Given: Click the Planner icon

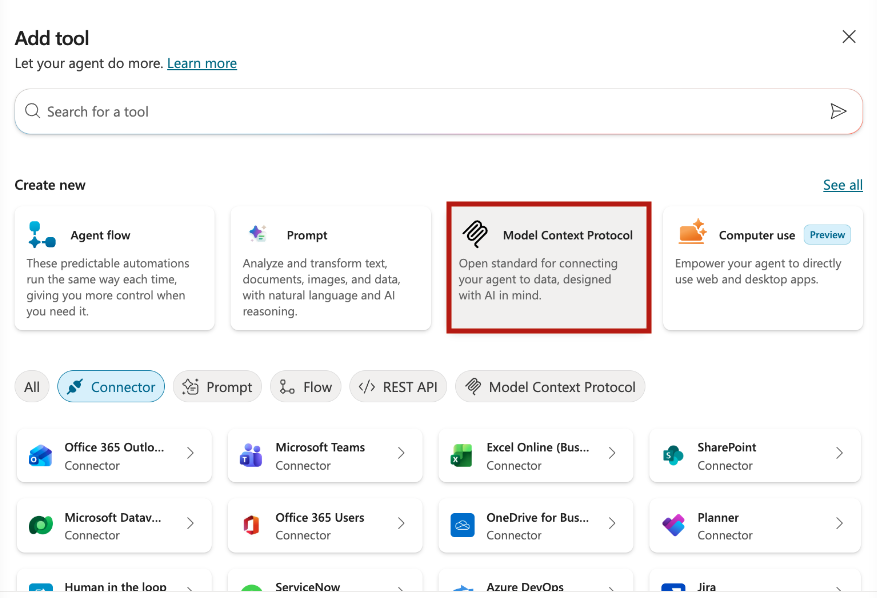Looking at the screenshot, I should (673, 525).
